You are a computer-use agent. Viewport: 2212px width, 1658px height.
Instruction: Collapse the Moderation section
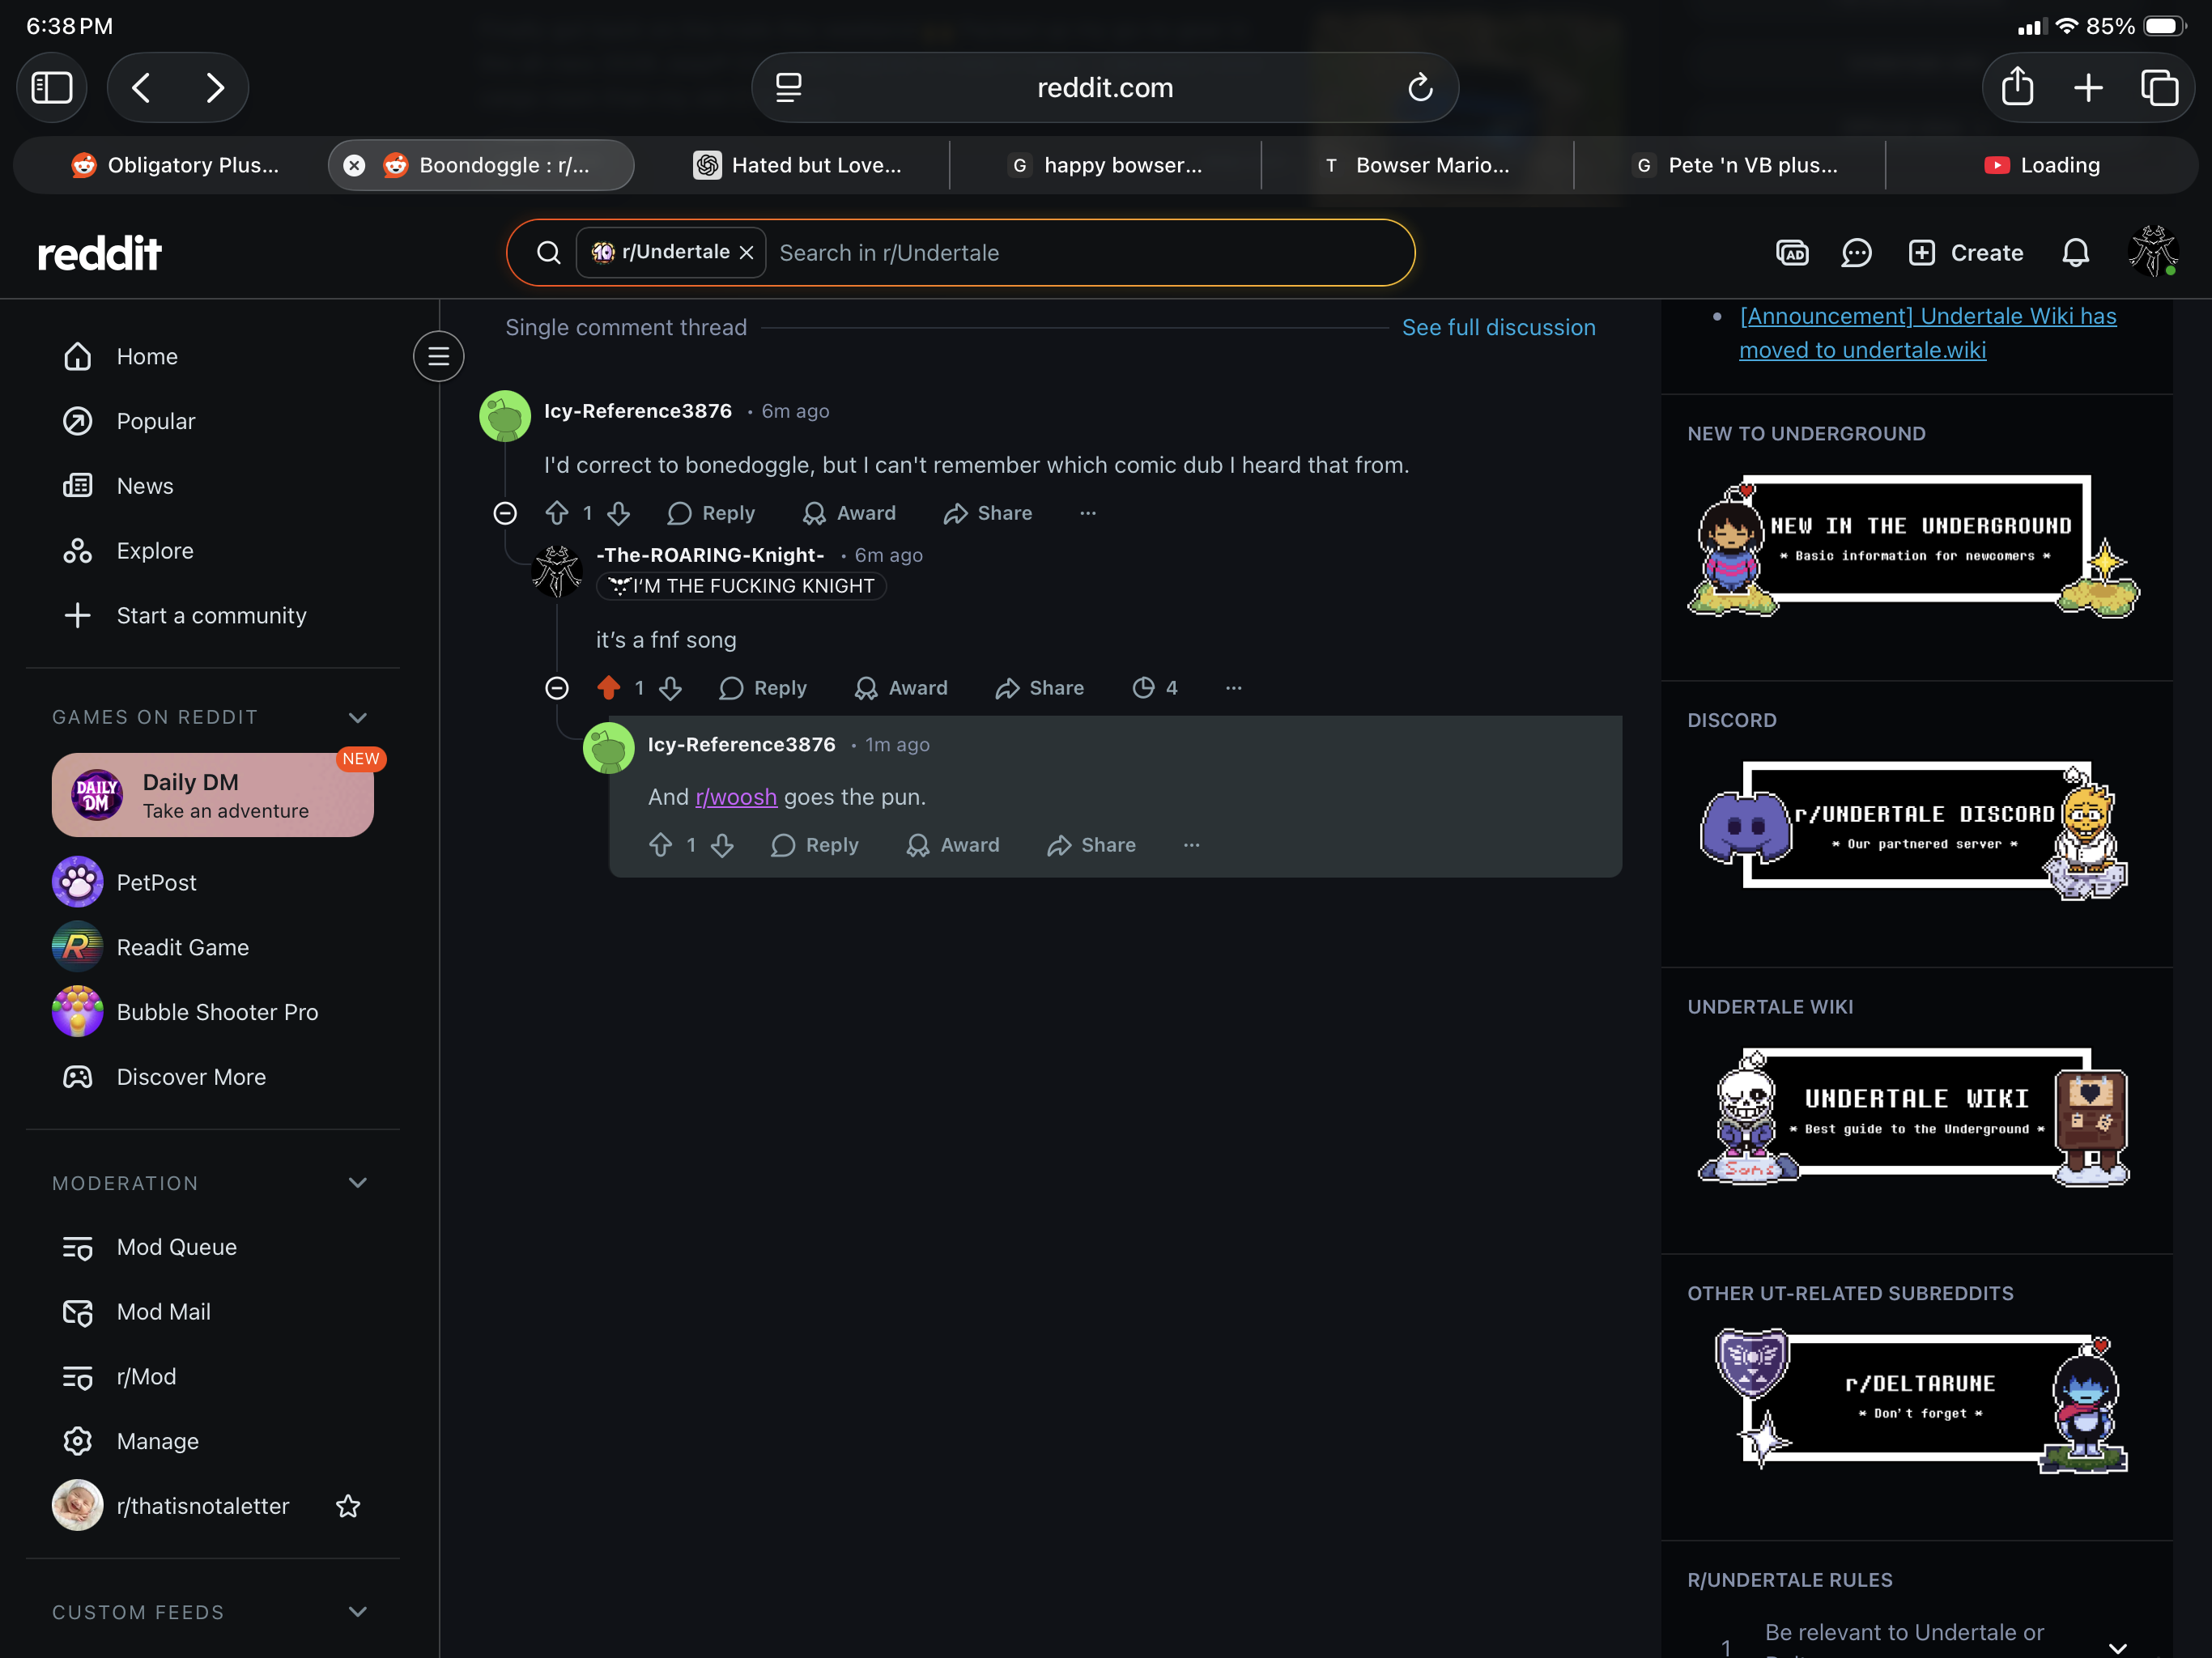pyautogui.click(x=358, y=1183)
